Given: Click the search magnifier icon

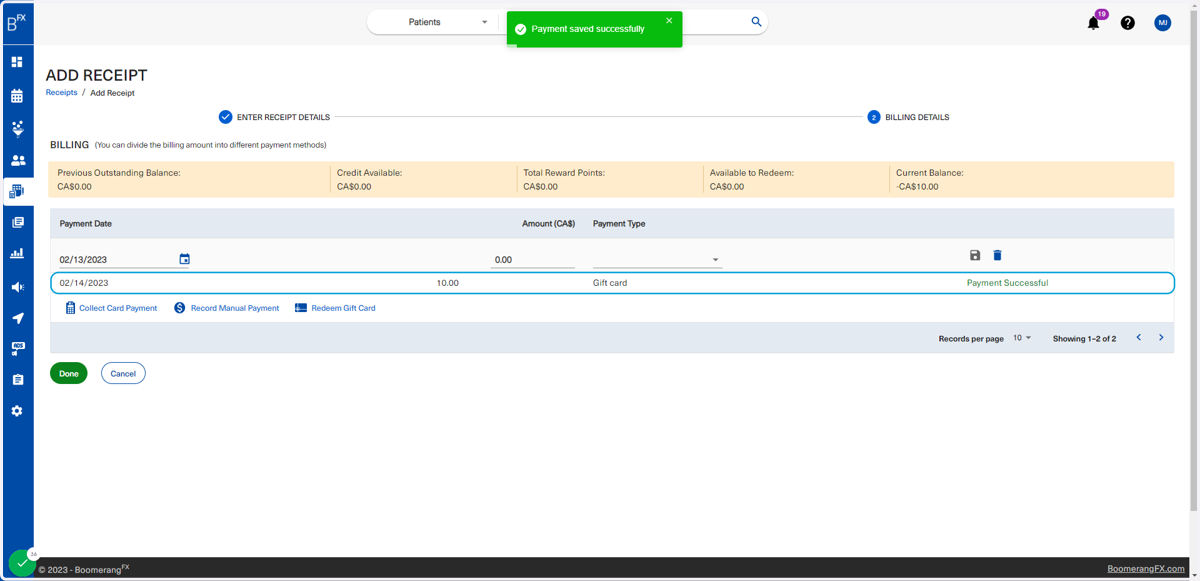Looking at the screenshot, I should tap(756, 22).
